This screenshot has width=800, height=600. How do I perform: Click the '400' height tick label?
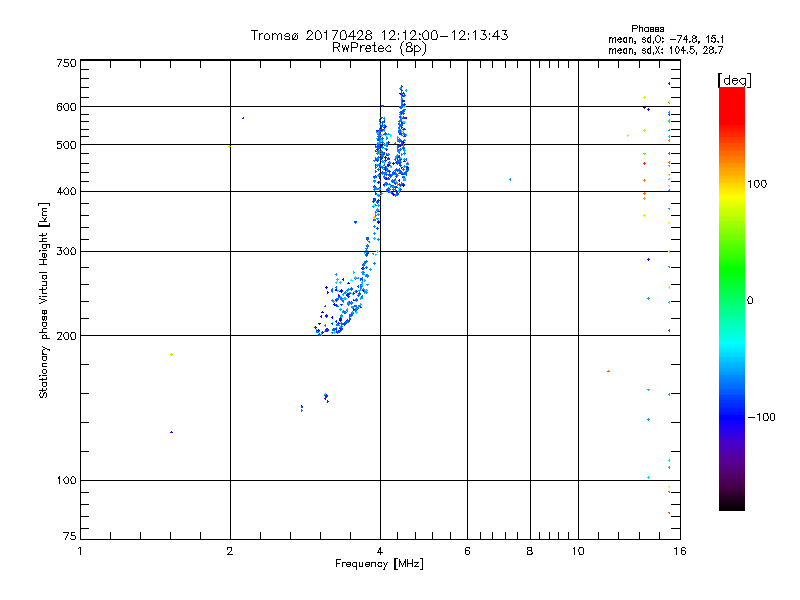(x=66, y=192)
